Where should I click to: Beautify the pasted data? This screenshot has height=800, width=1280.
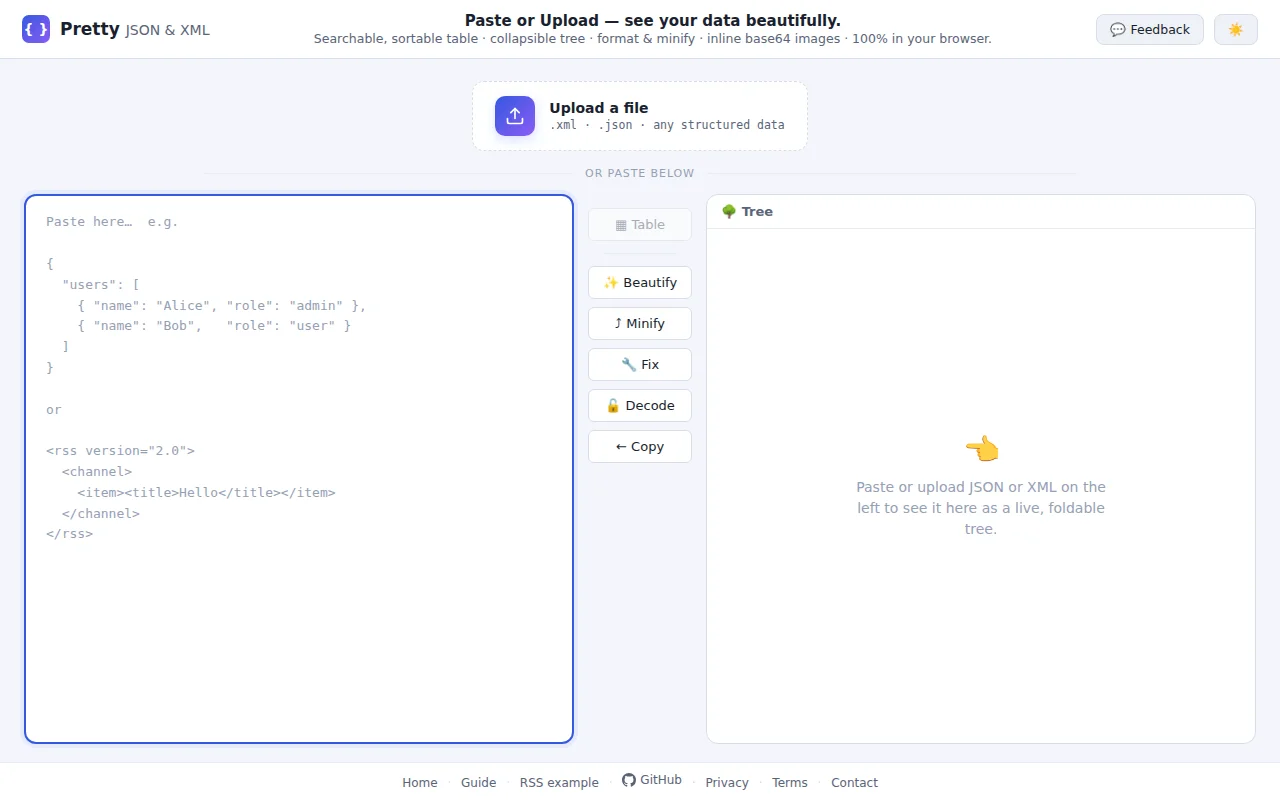[640, 283]
